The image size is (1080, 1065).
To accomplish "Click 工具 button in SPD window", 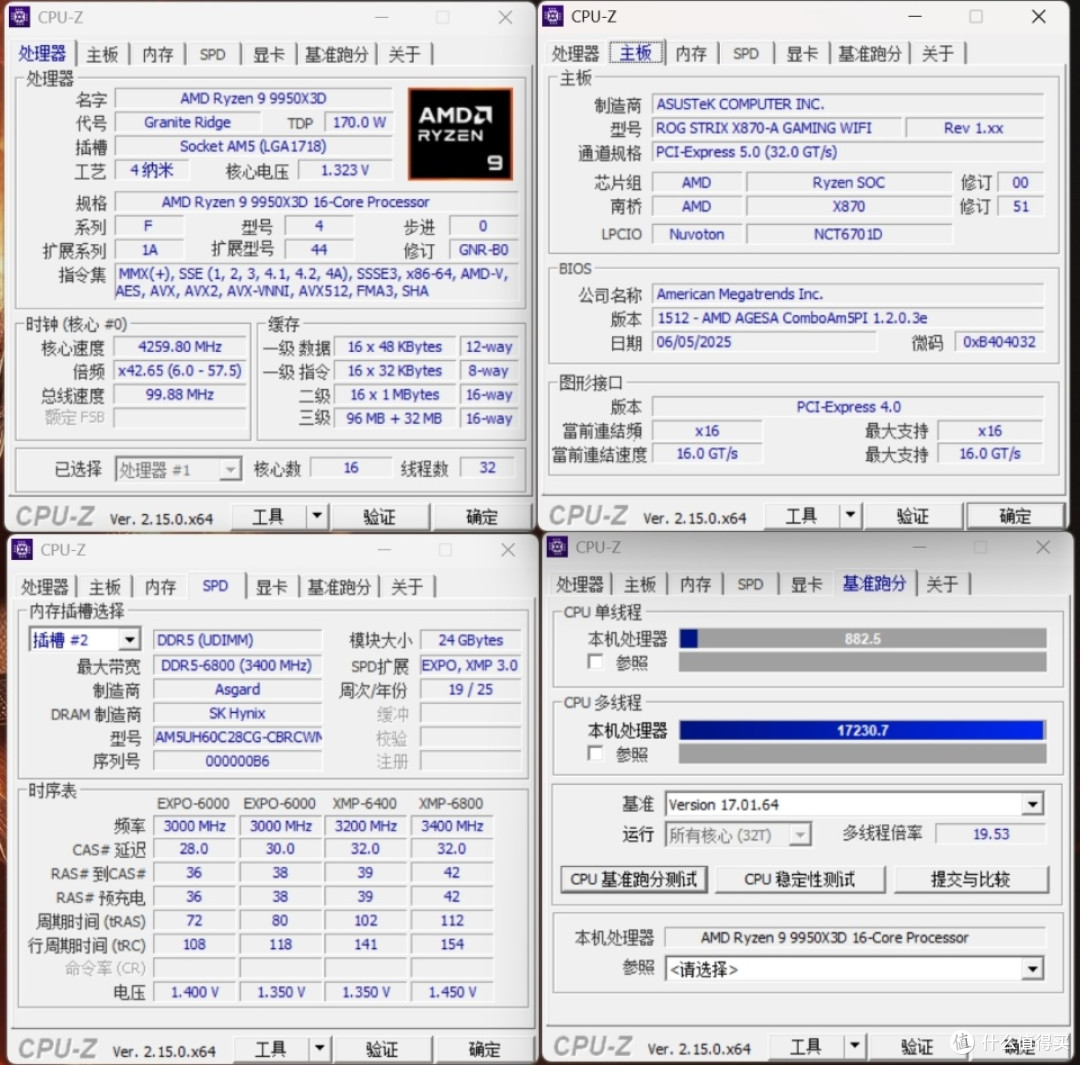I will click(271, 1048).
